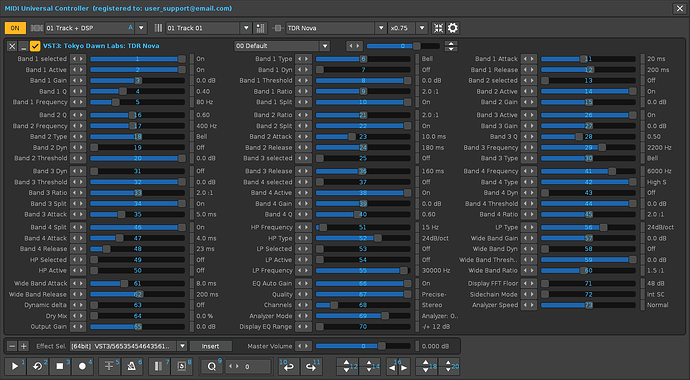Open settings with the gear icon
This screenshot has height=380, width=690.
[x=453, y=28]
